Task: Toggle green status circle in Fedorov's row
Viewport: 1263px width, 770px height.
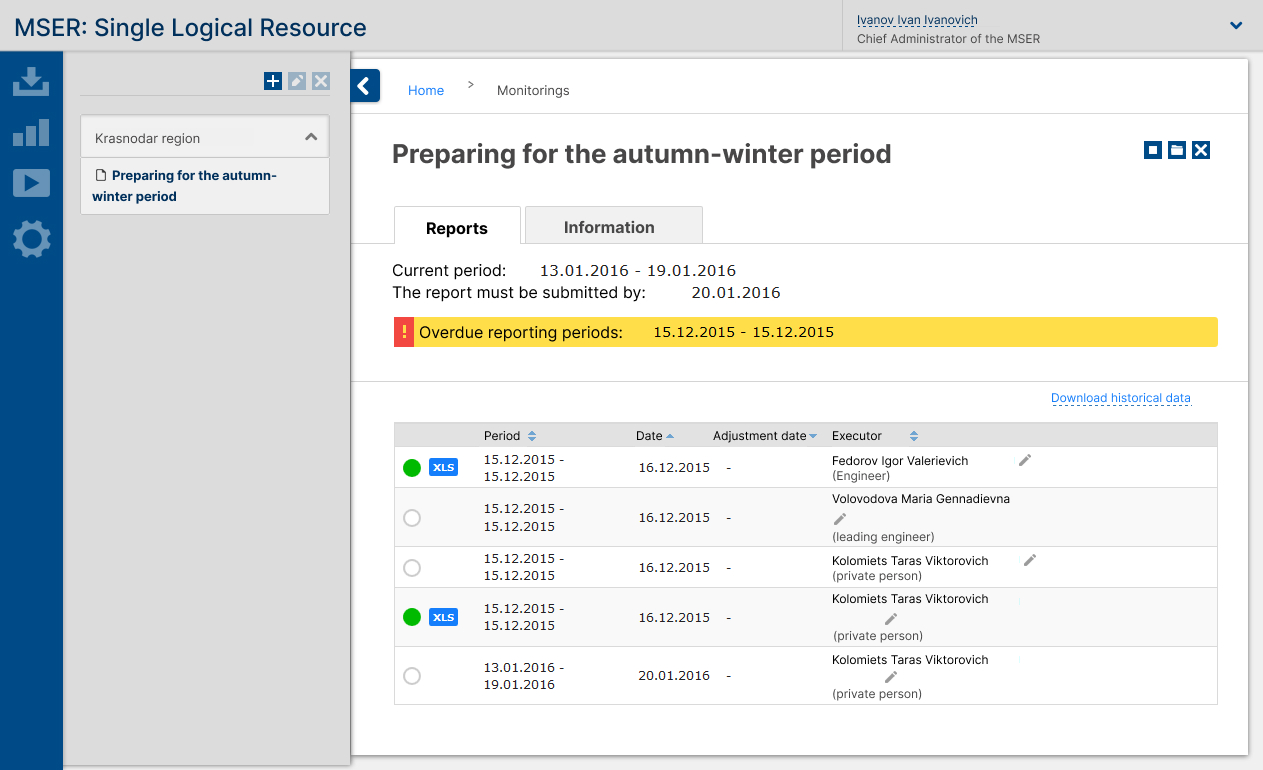Action: tap(411, 467)
